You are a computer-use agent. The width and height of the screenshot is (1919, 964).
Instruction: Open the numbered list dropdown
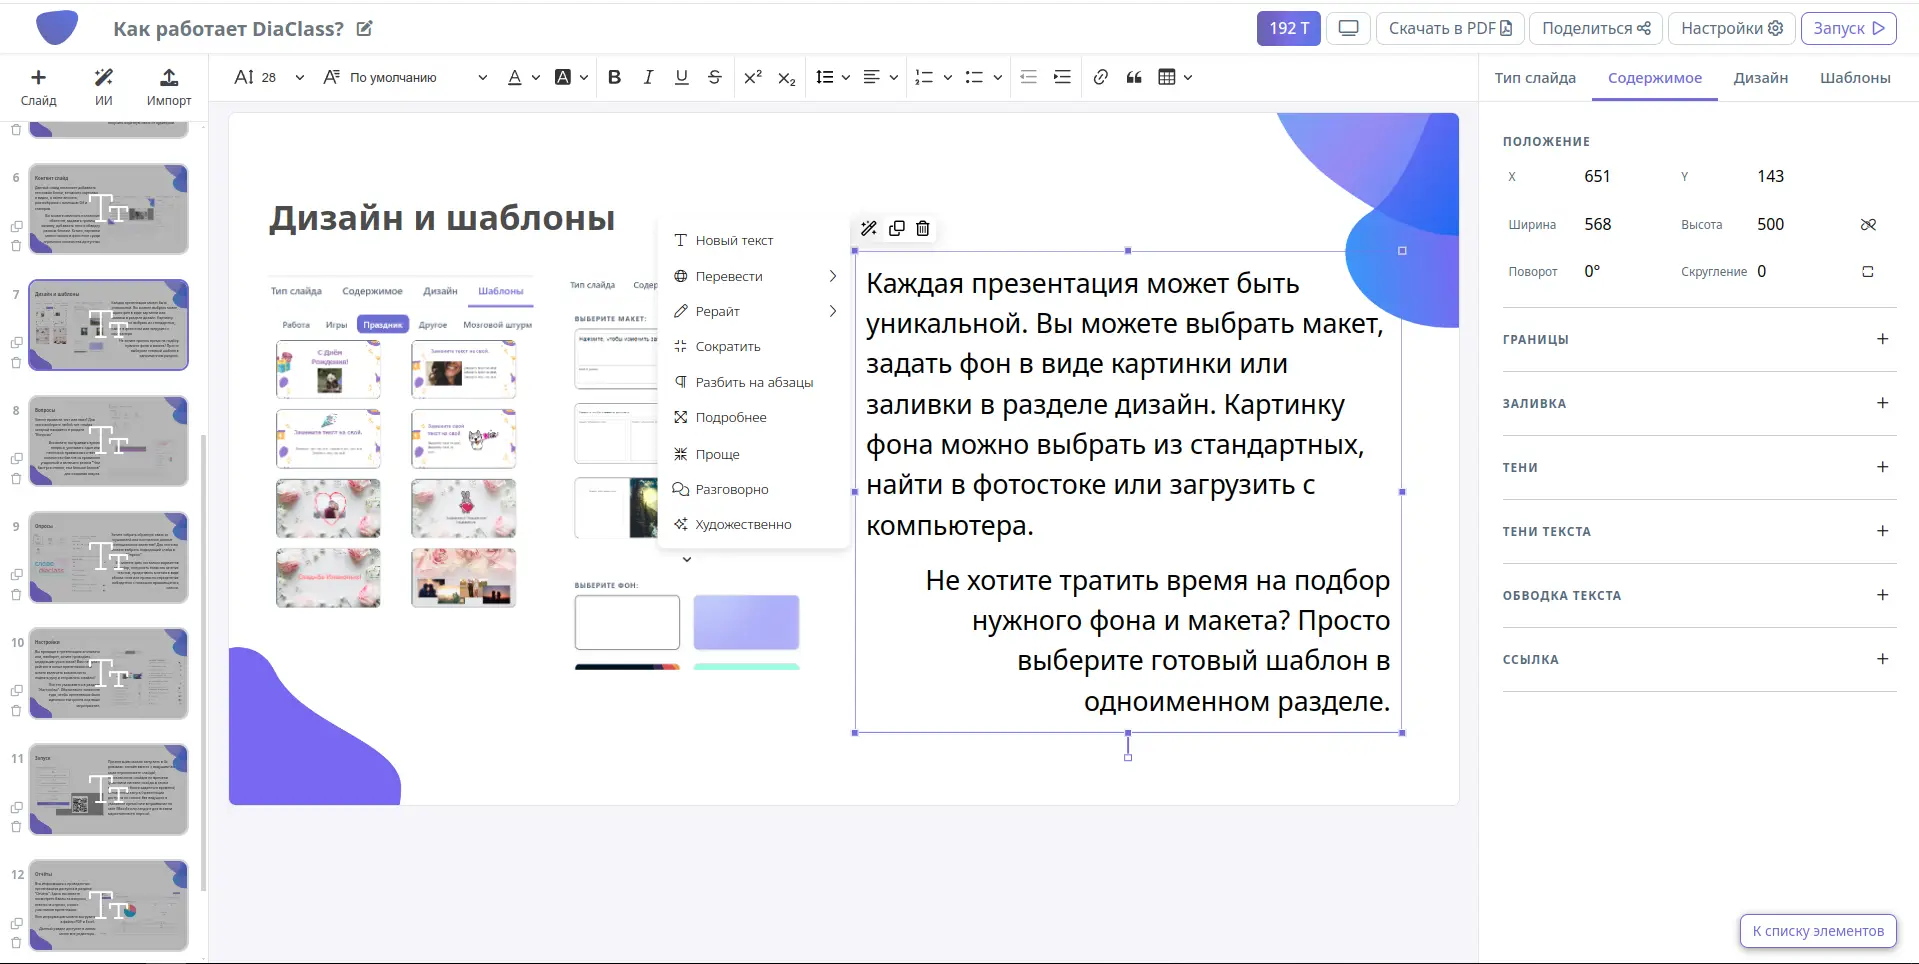(933, 77)
